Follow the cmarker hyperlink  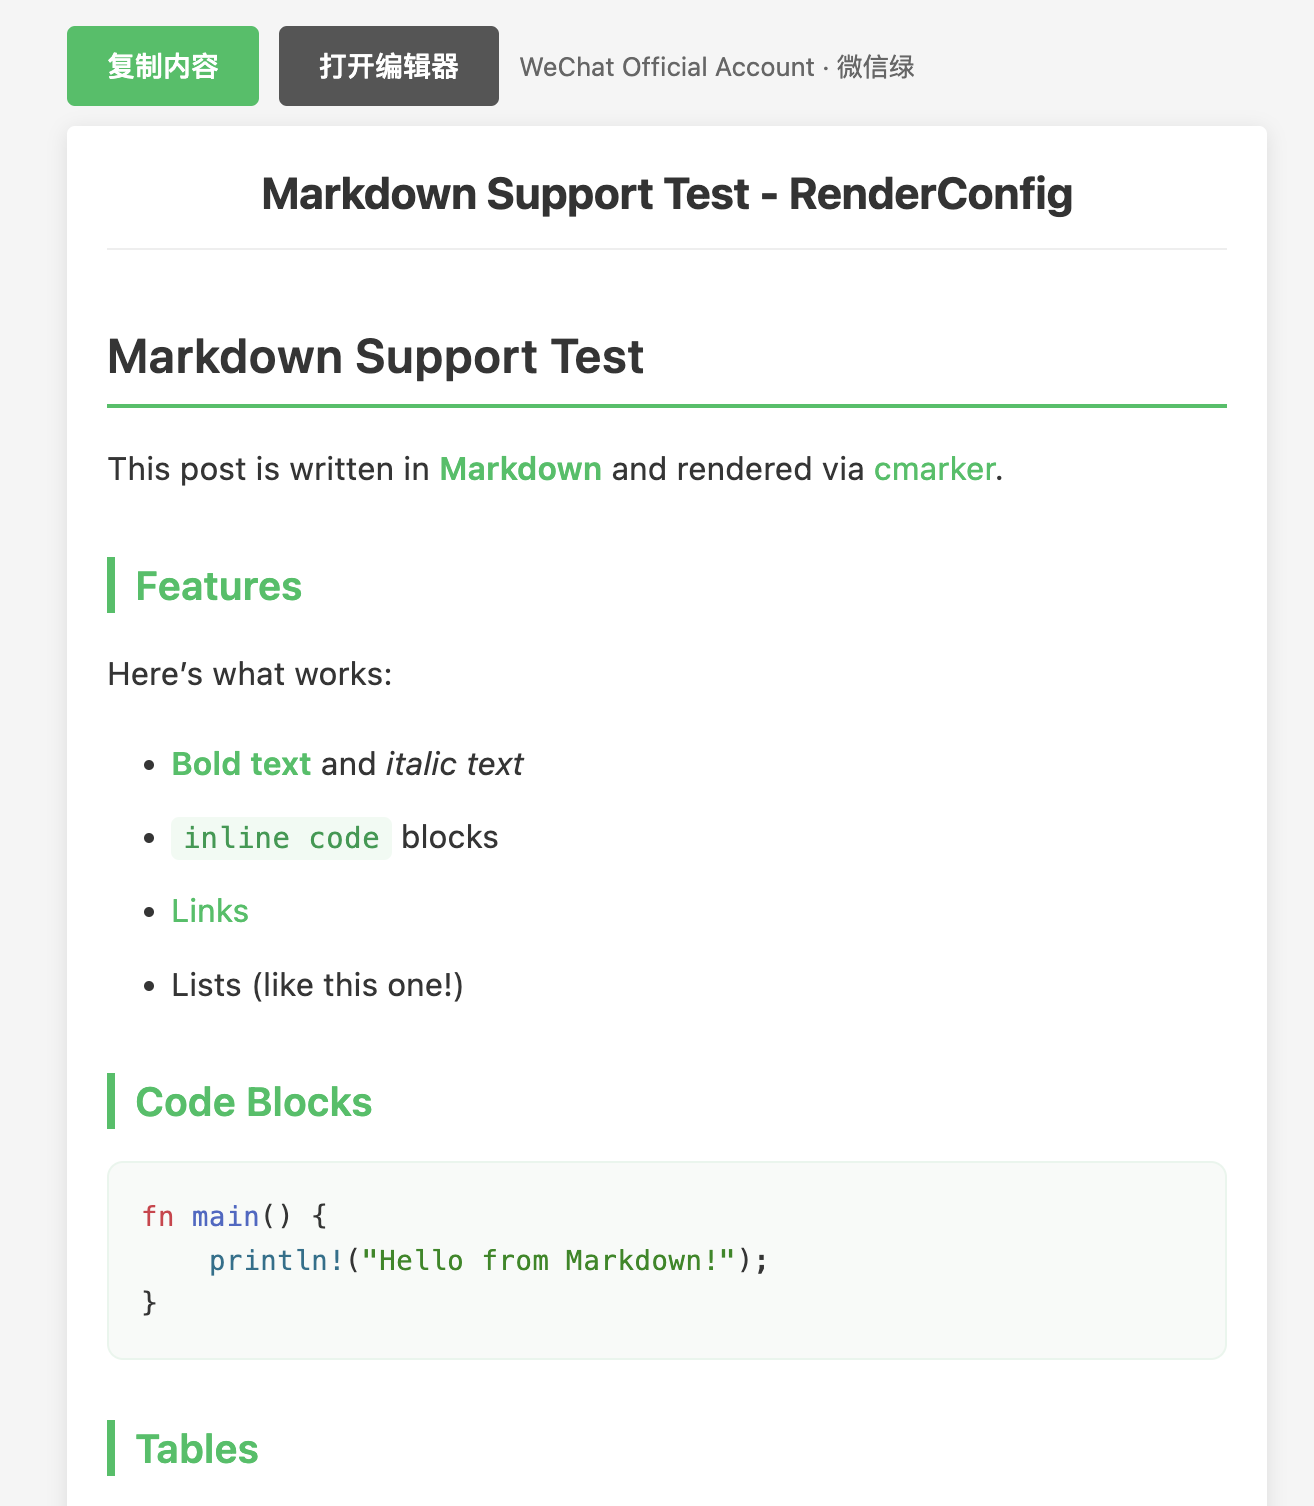point(934,469)
